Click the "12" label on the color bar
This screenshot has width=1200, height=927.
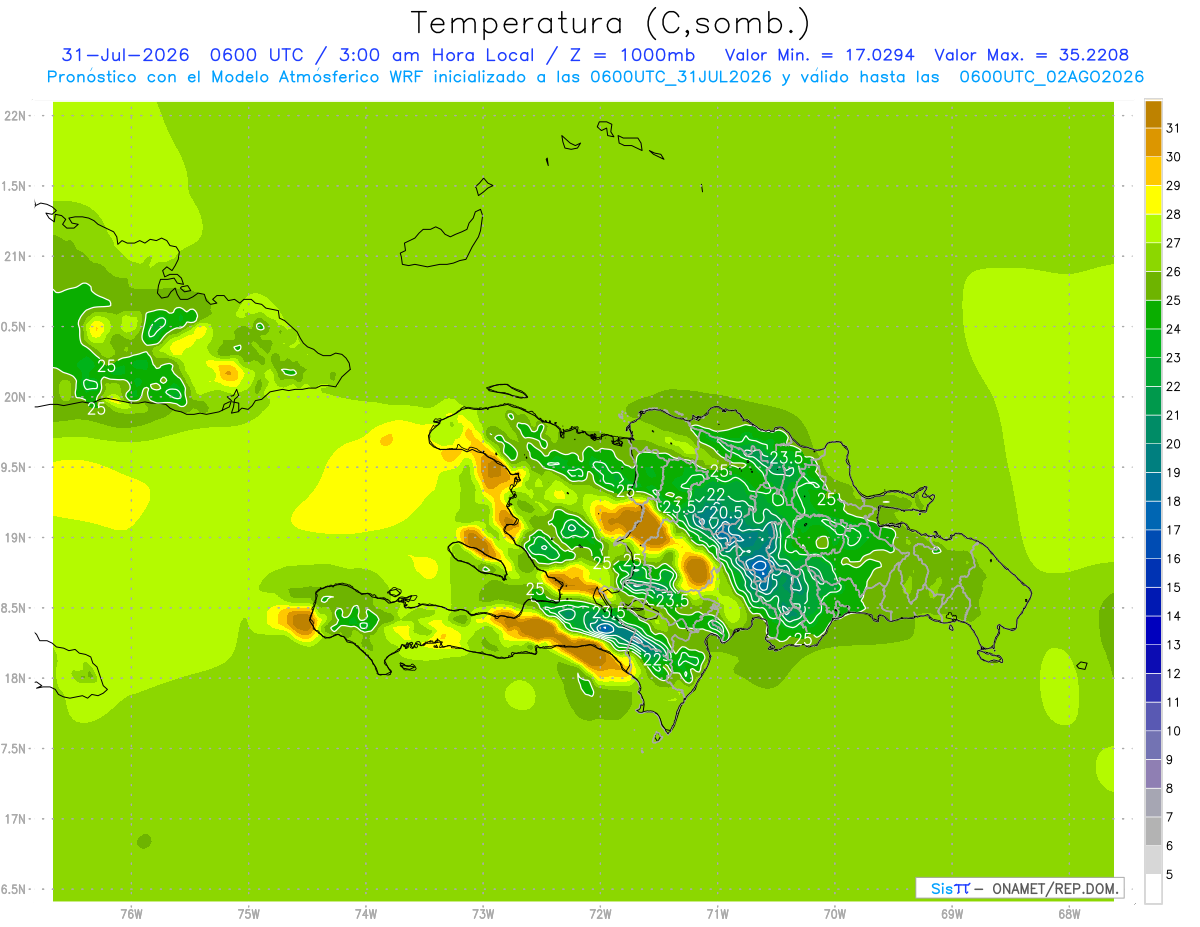(x=1174, y=674)
